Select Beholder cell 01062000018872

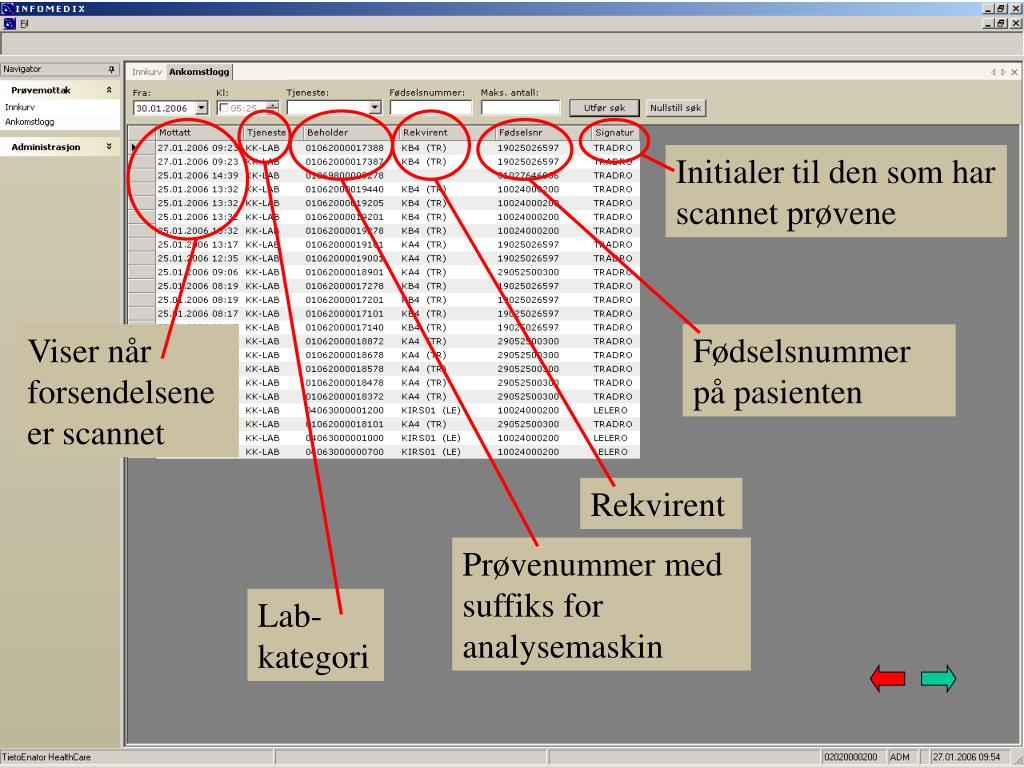[344, 342]
